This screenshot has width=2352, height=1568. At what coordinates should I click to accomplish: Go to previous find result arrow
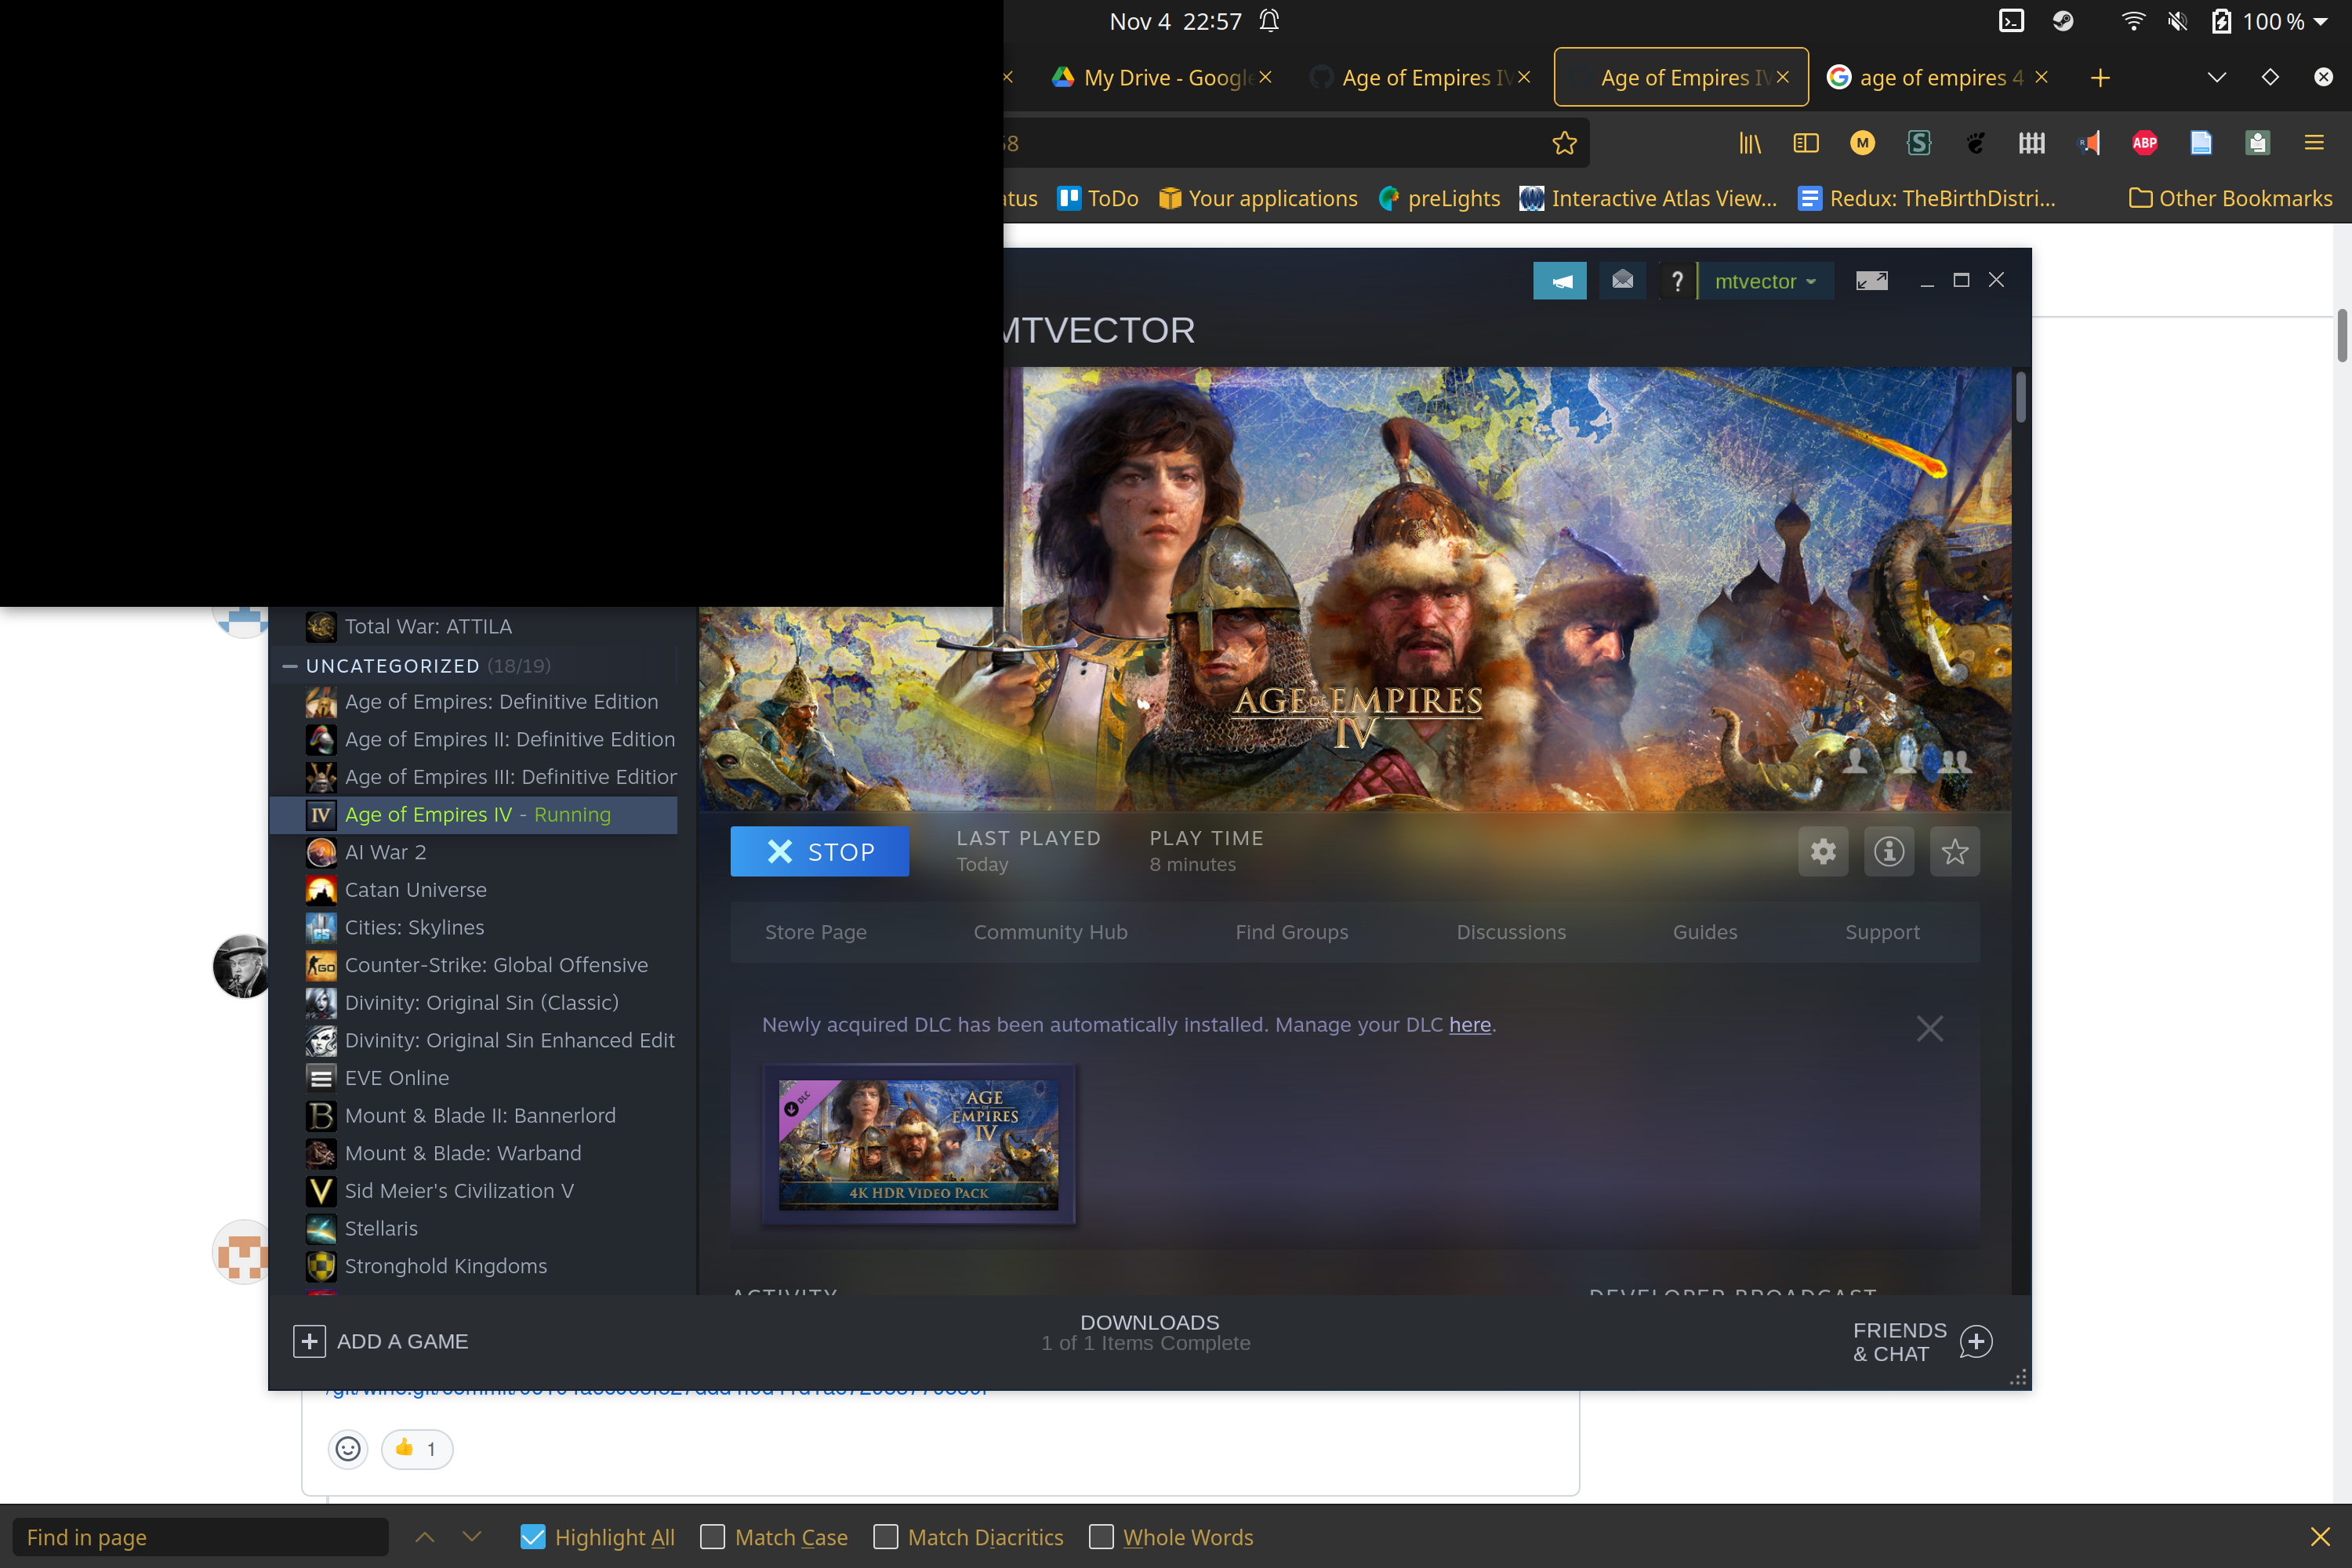[x=425, y=1537]
